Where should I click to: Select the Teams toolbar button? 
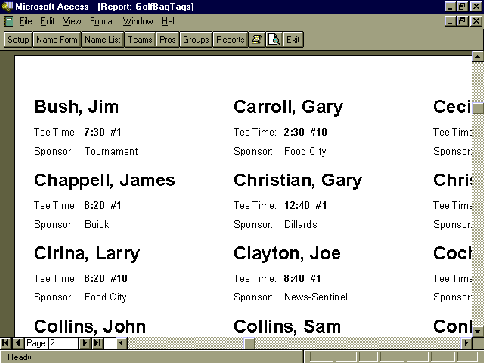point(140,40)
